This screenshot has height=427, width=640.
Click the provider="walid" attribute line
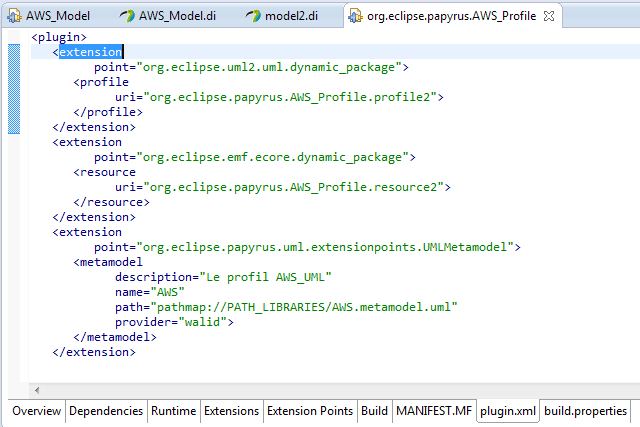174,322
